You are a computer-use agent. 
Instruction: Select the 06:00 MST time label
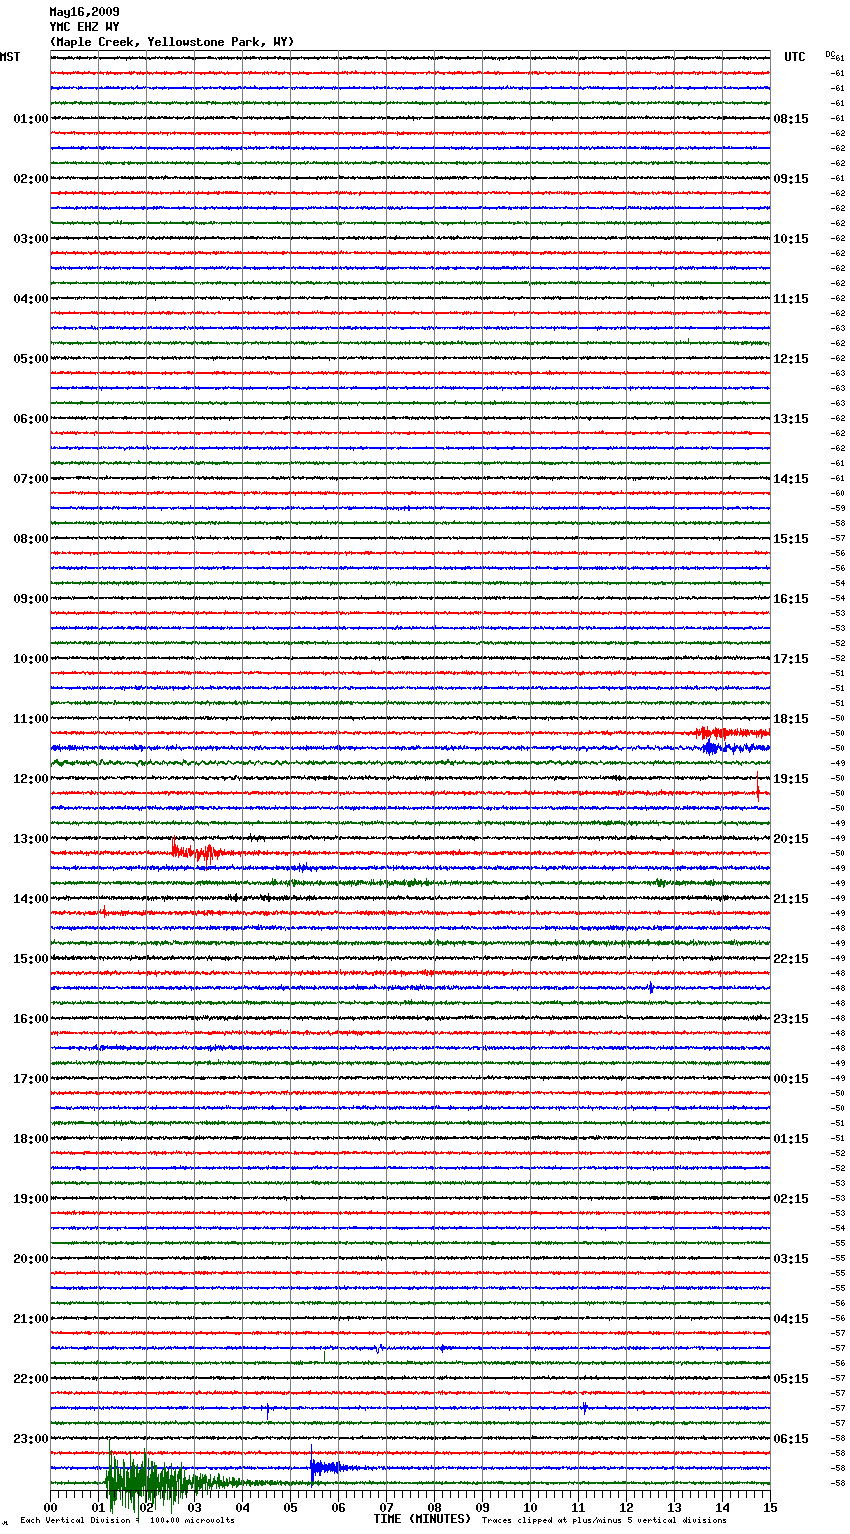(31, 419)
